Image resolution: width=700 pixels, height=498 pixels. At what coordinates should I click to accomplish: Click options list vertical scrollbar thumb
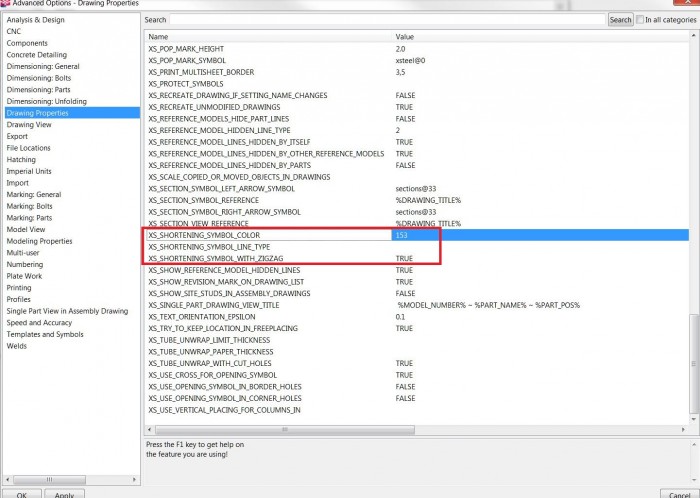point(694,364)
